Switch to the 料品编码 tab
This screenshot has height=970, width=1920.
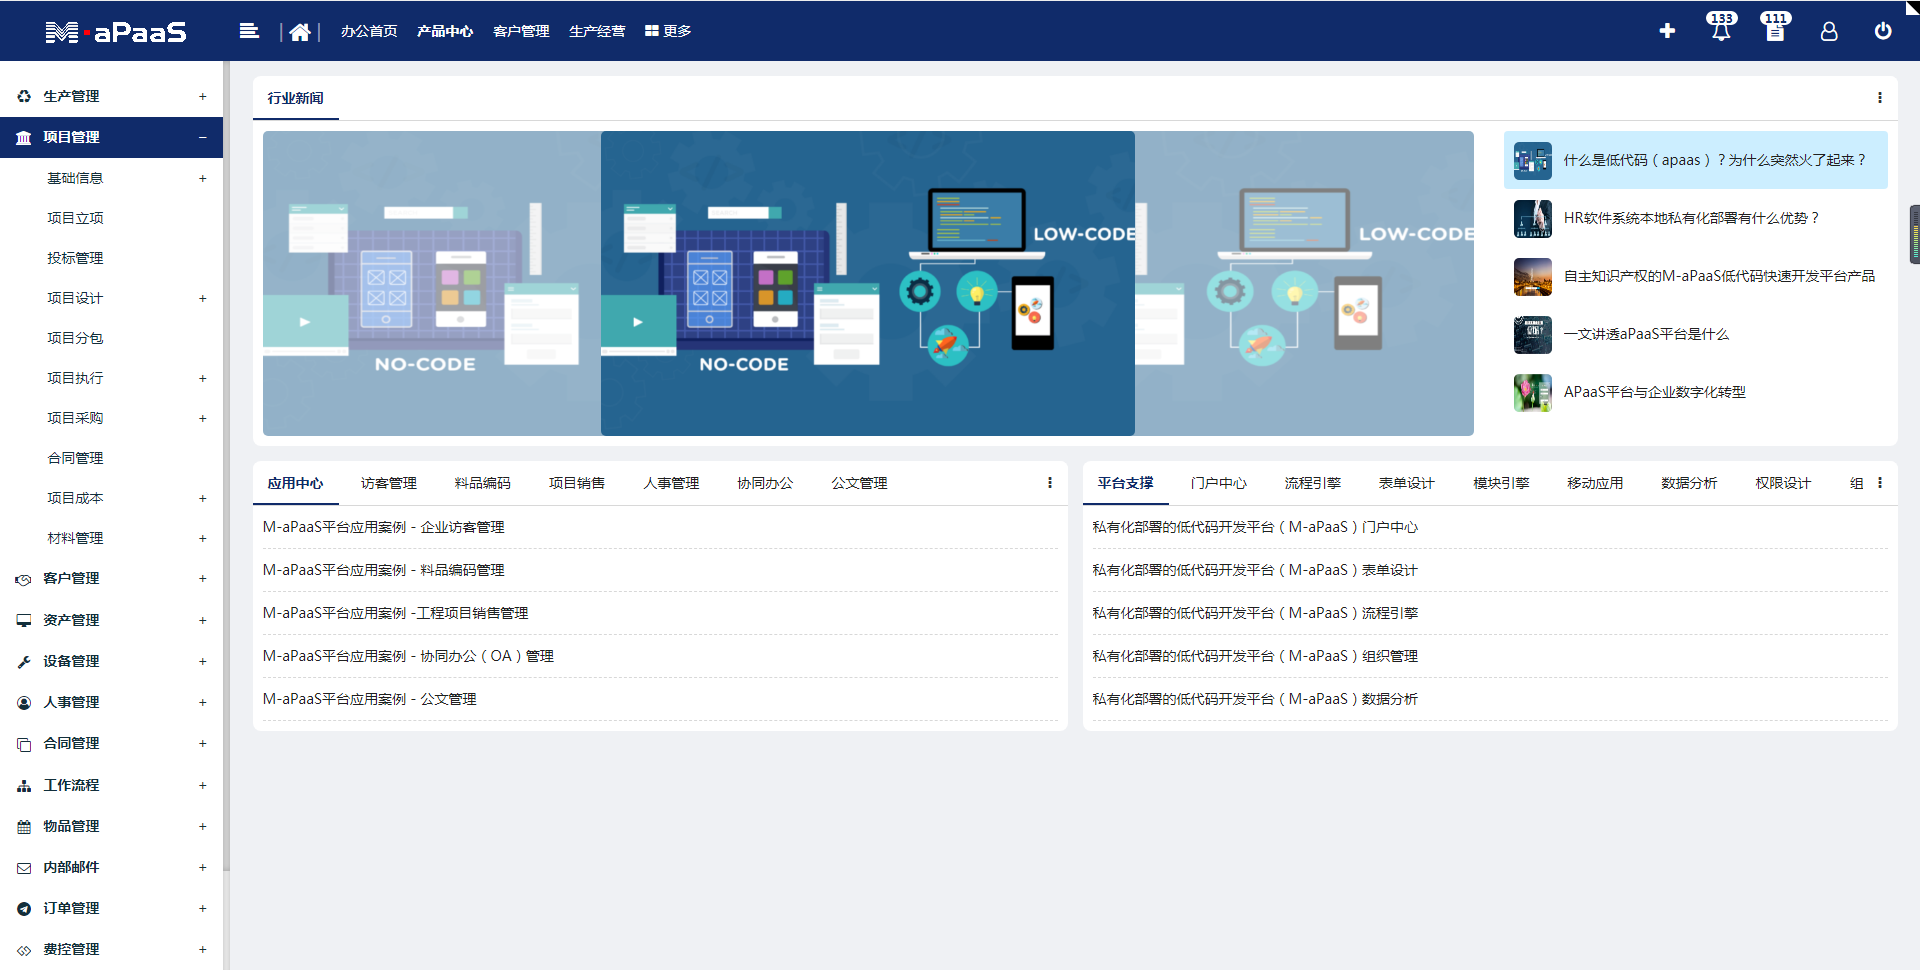(483, 483)
